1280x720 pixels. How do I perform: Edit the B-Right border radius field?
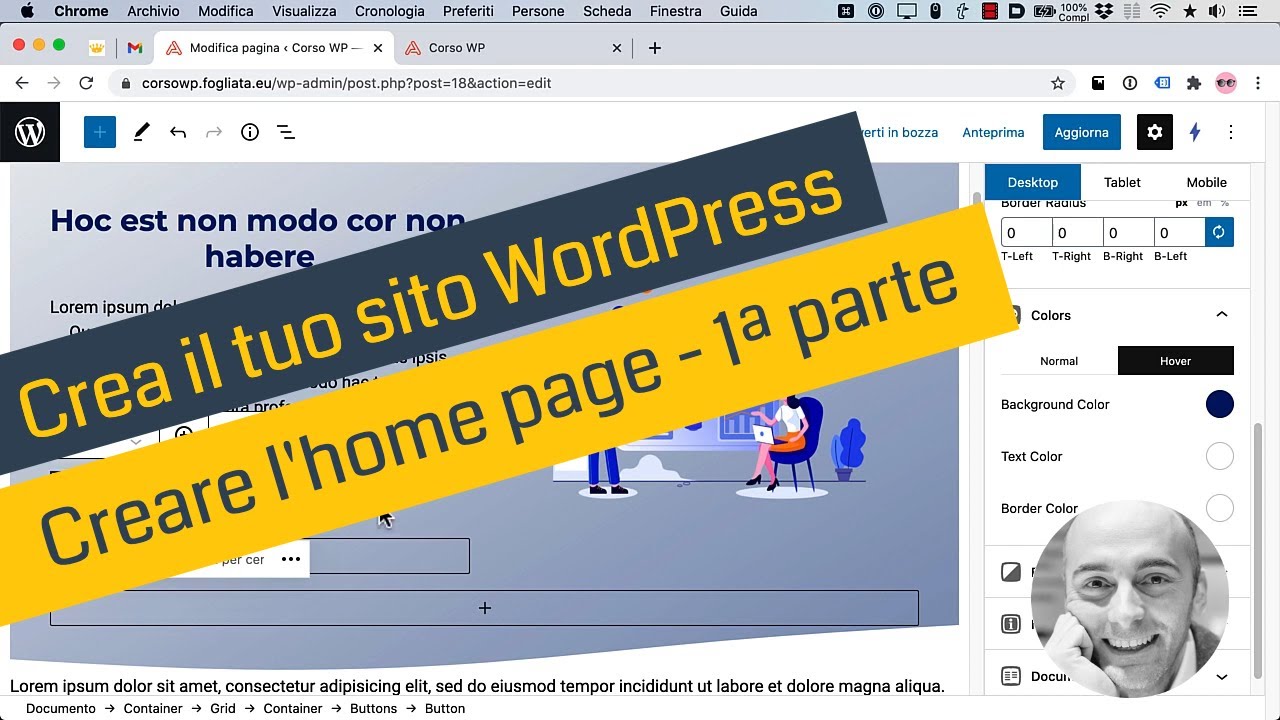pos(1129,232)
